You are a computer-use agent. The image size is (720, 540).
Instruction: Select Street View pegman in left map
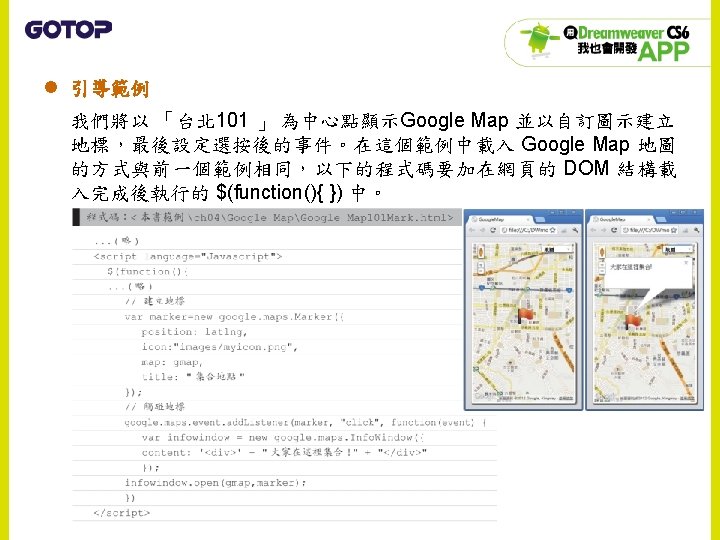pos(481,253)
